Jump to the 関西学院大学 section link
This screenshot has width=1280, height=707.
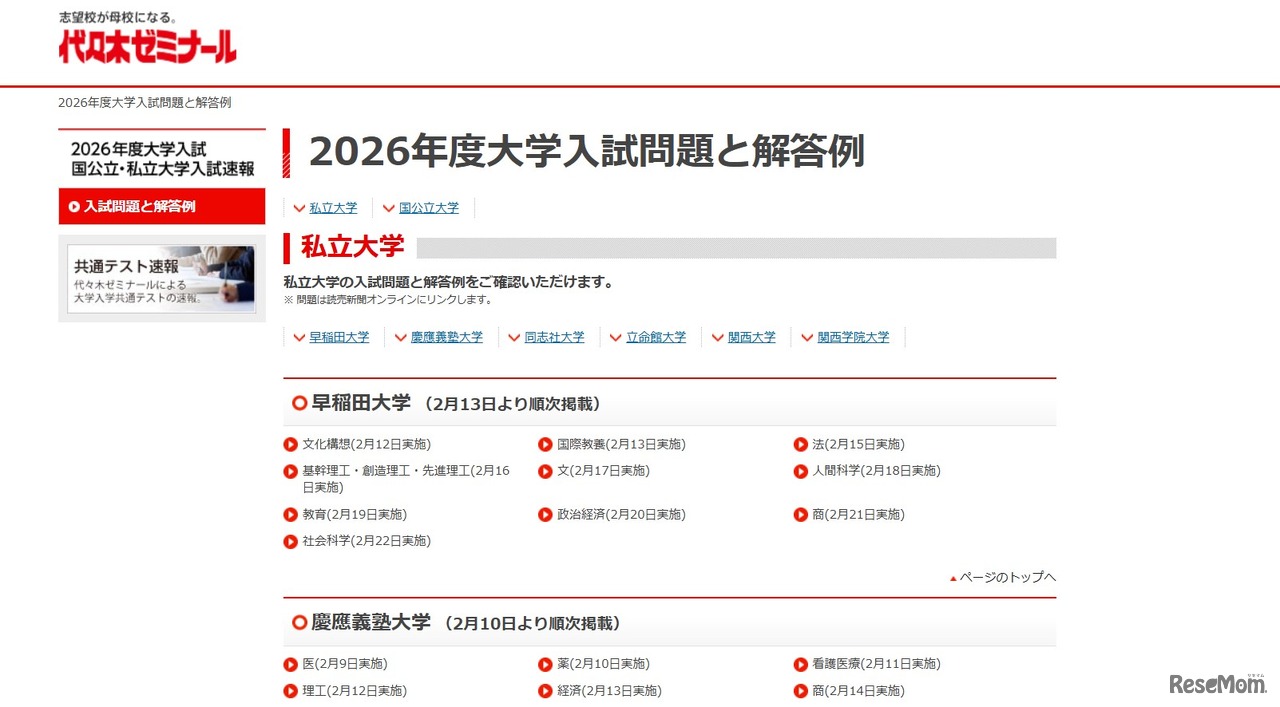click(853, 338)
